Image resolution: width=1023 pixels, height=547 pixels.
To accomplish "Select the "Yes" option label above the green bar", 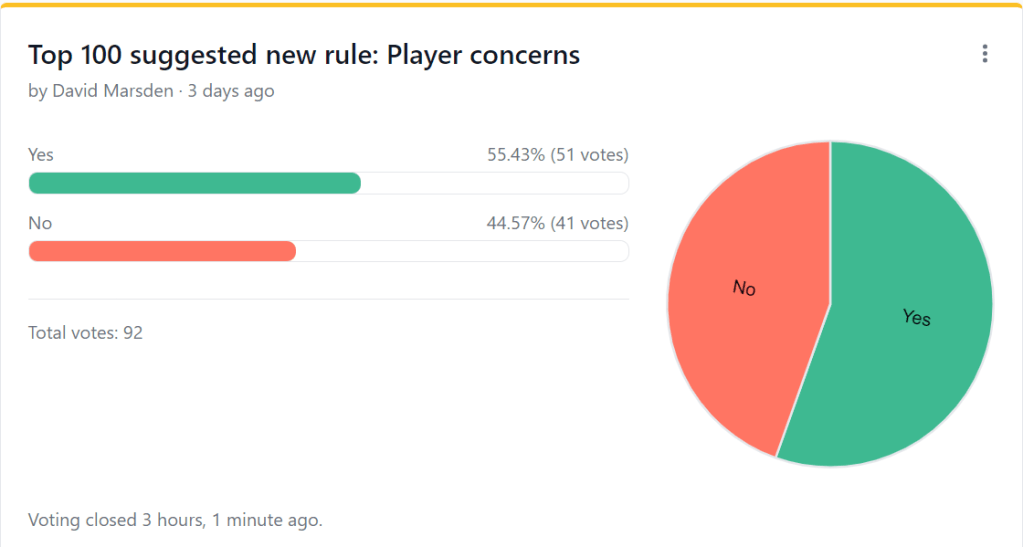I will pos(41,155).
